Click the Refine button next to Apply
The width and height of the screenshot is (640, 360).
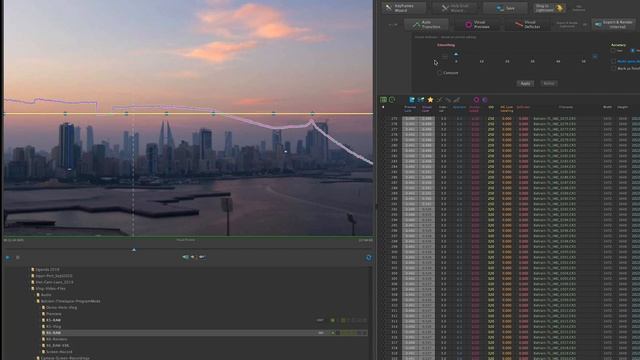549,83
